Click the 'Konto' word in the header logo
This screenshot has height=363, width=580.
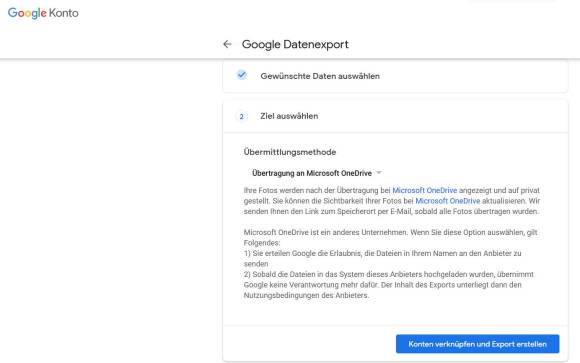64,13
